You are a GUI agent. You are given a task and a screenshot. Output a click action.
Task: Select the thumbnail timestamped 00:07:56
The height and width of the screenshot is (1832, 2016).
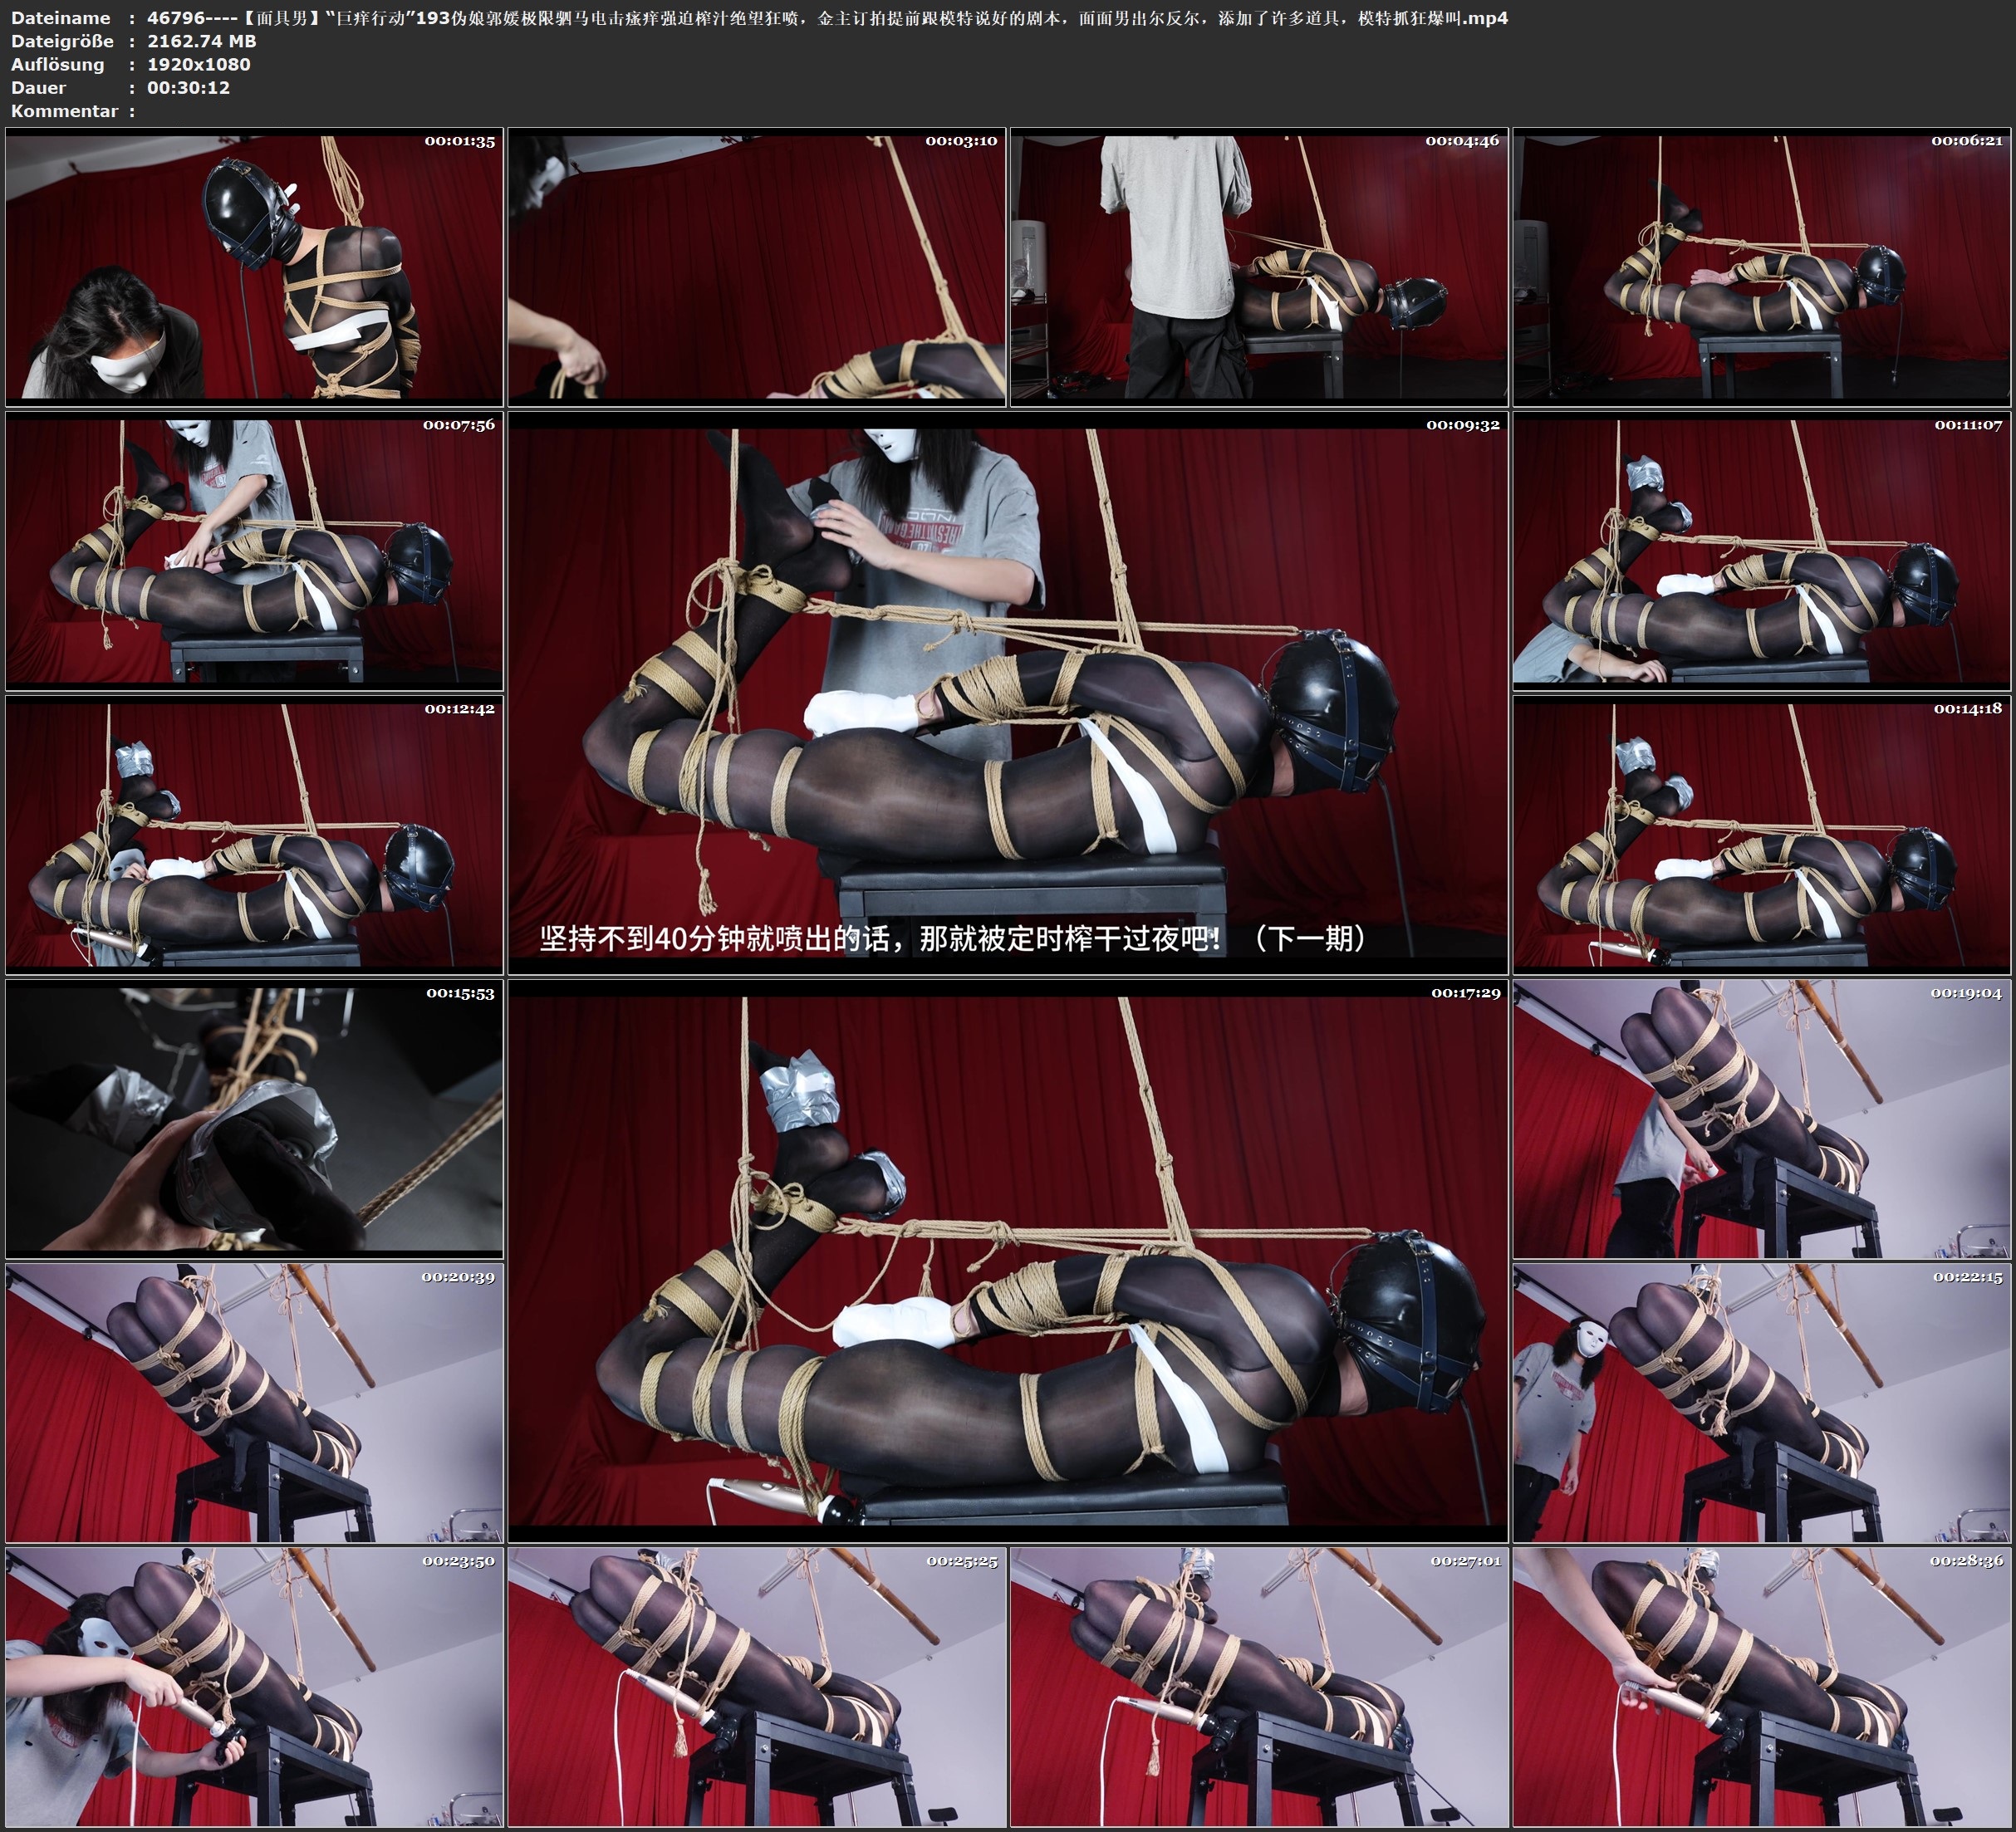pos(254,551)
